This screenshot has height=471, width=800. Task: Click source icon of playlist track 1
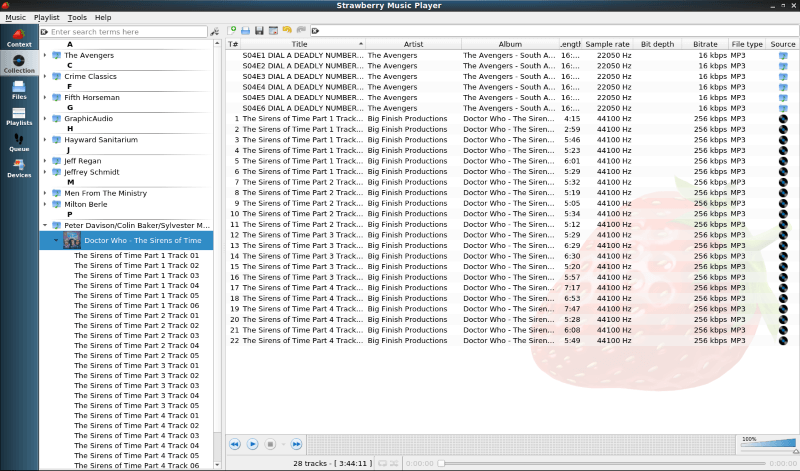coord(783,118)
